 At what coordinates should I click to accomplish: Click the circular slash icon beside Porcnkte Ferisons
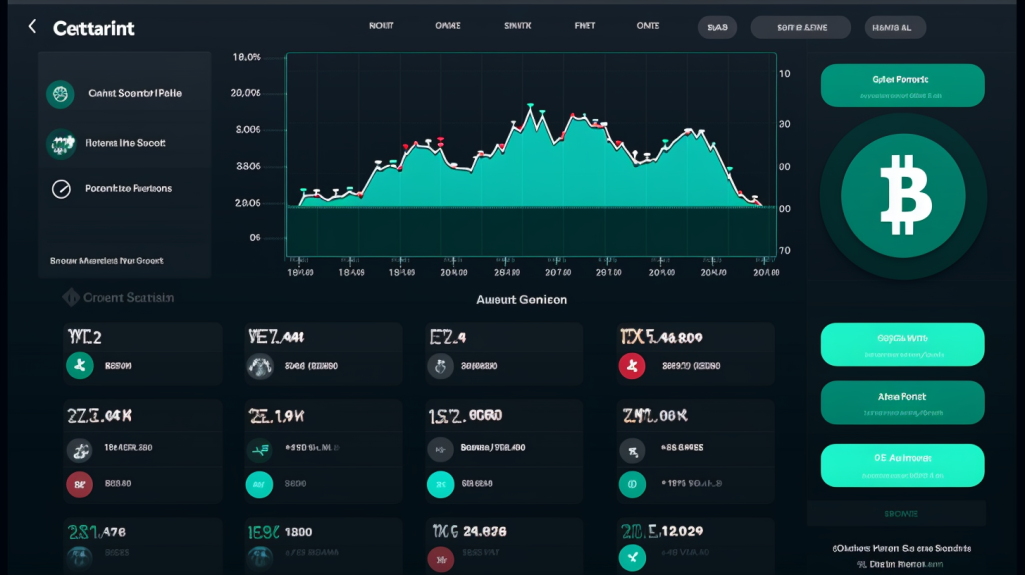(x=61, y=188)
